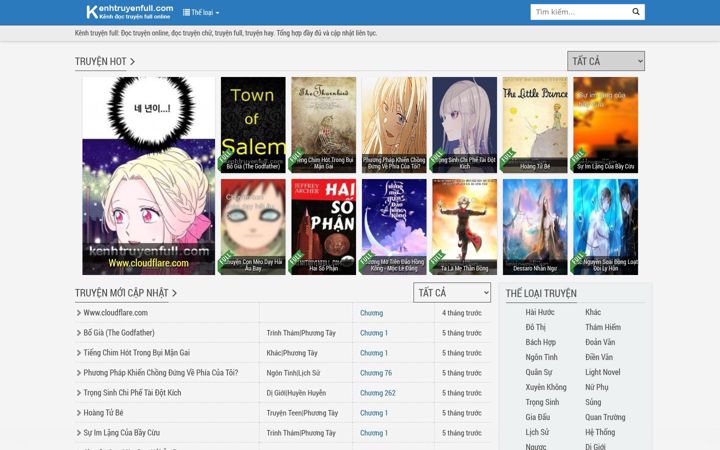Click the 4 tháng trước timestamp
The height and width of the screenshot is (450, 720).
[461, 313]
